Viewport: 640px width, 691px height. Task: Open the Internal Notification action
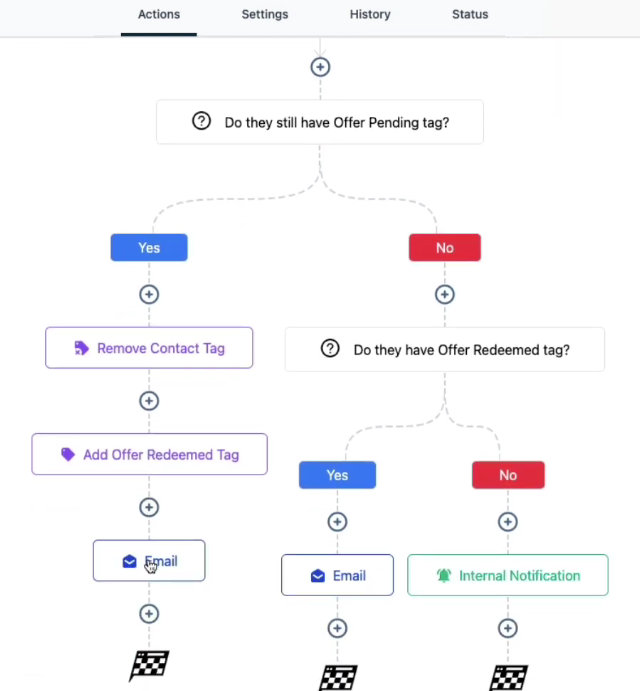(508, 576)
